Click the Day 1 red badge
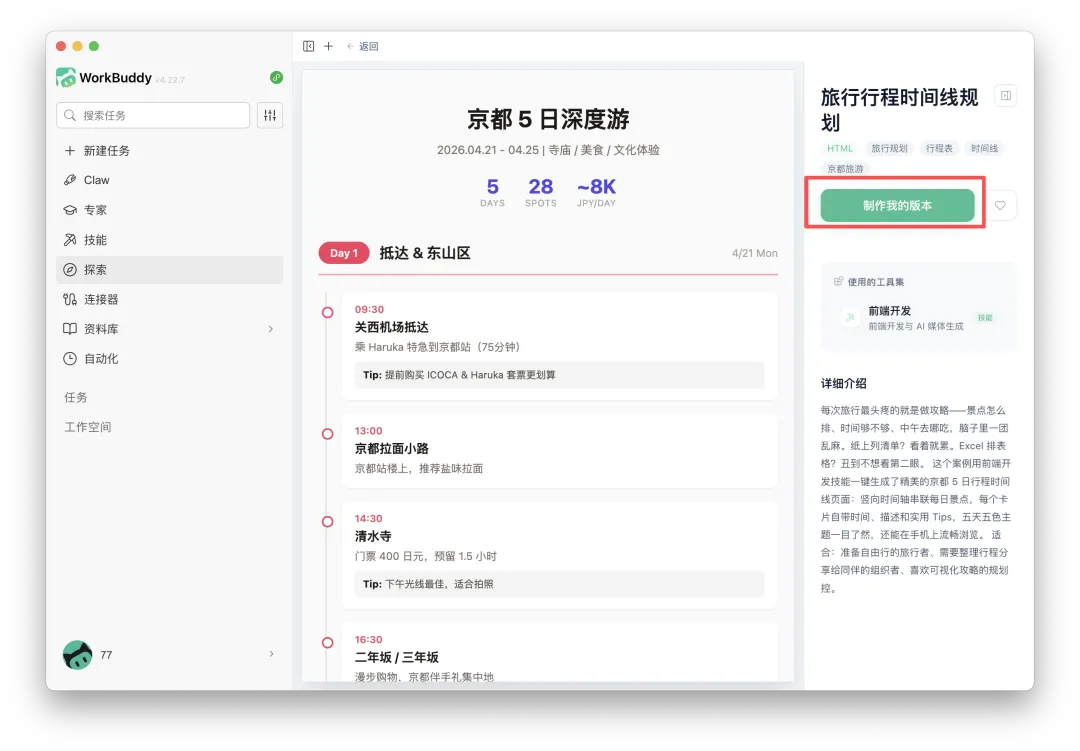Viewport: 1080px width, 751px height. (x=344, y=253)
